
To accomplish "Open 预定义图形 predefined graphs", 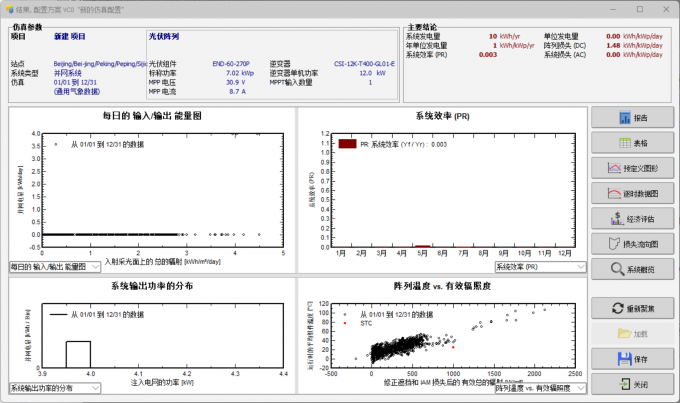I will point(632,168).
